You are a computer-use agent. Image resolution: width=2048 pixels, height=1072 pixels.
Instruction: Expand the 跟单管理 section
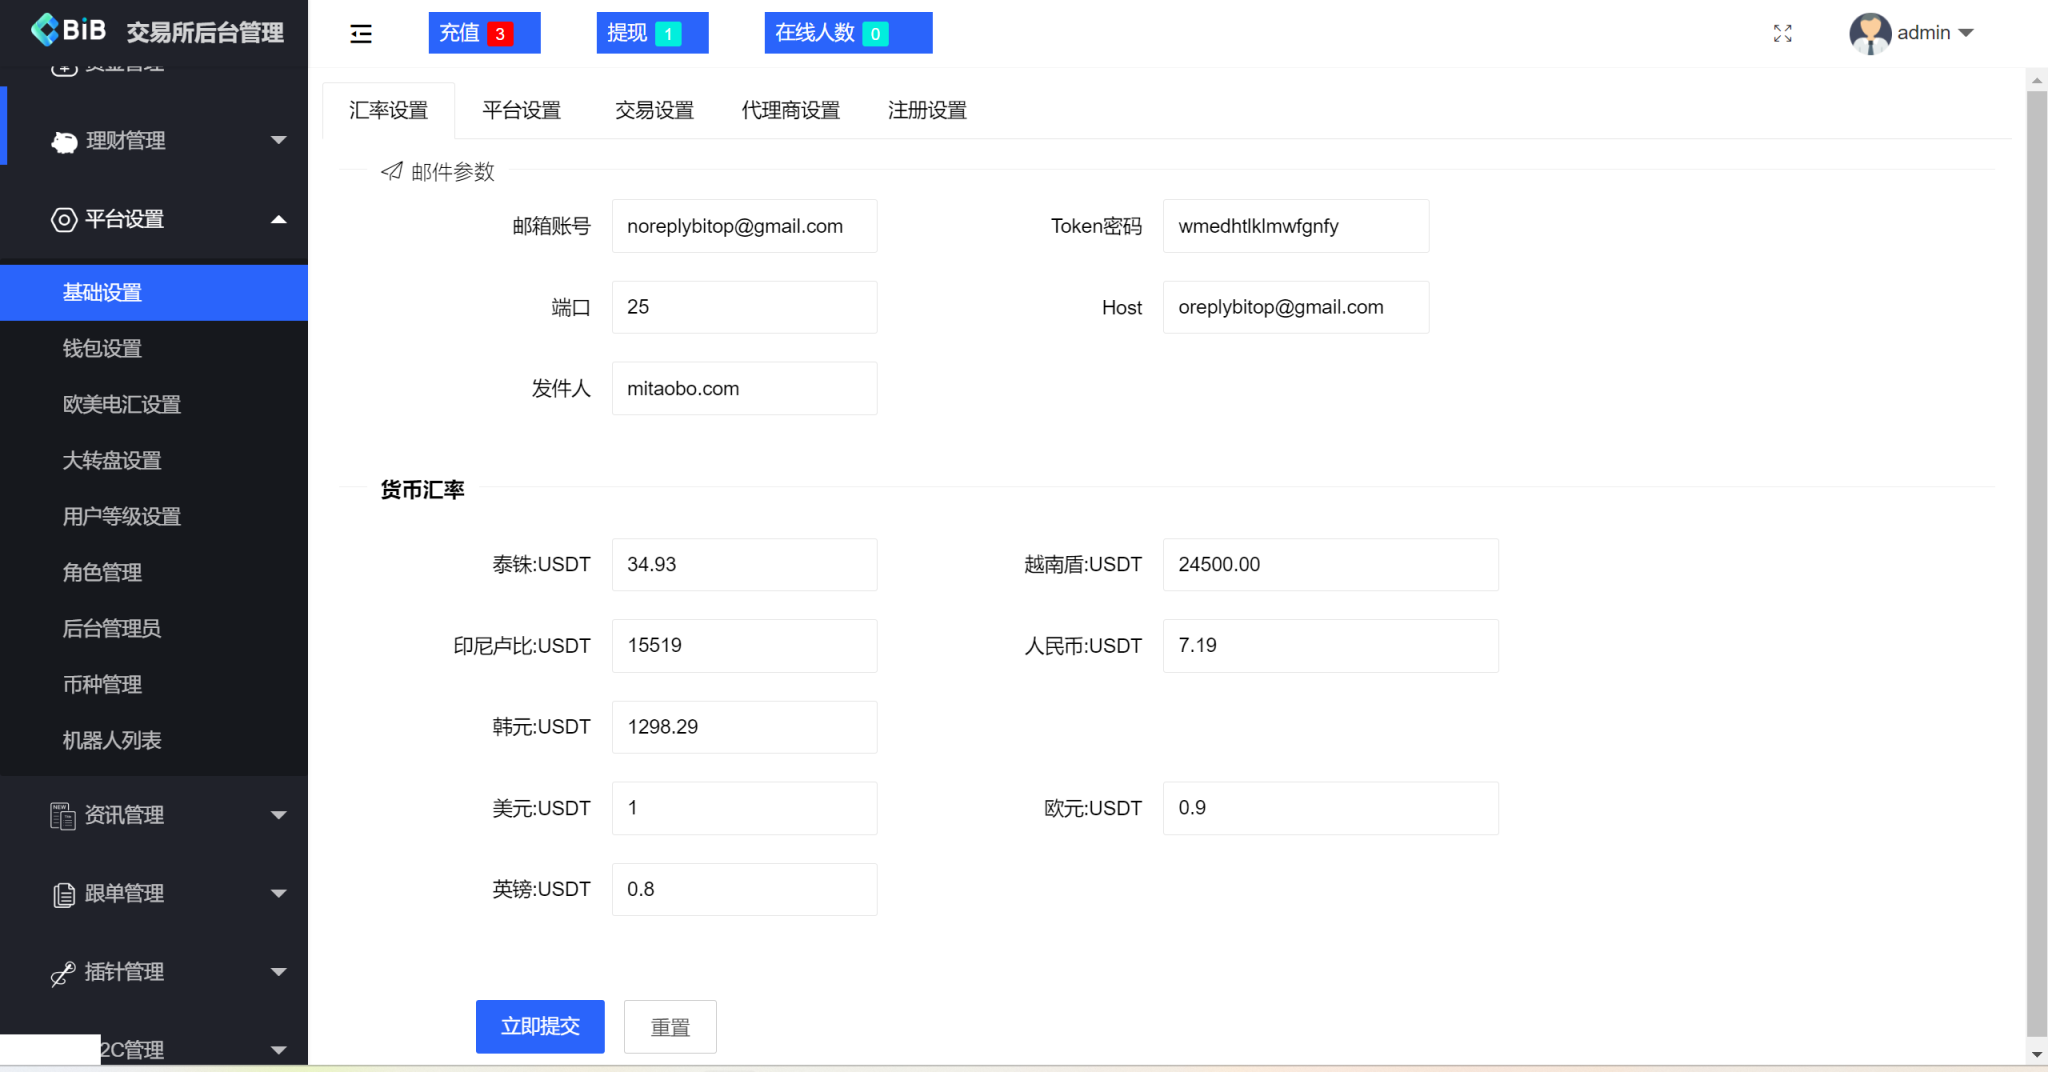pos(279,894)
